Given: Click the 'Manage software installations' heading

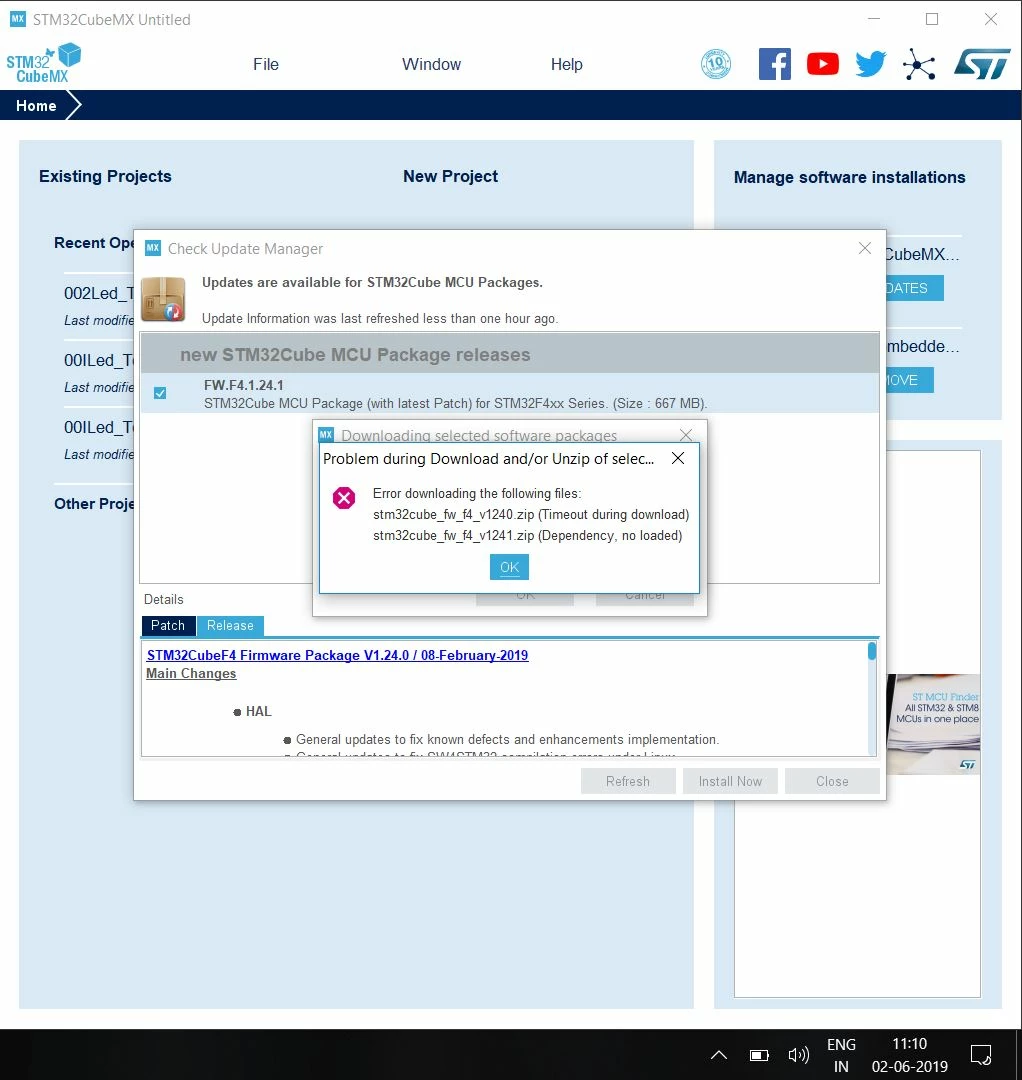Looking at the screenshot, I should (x=849, y=177).
